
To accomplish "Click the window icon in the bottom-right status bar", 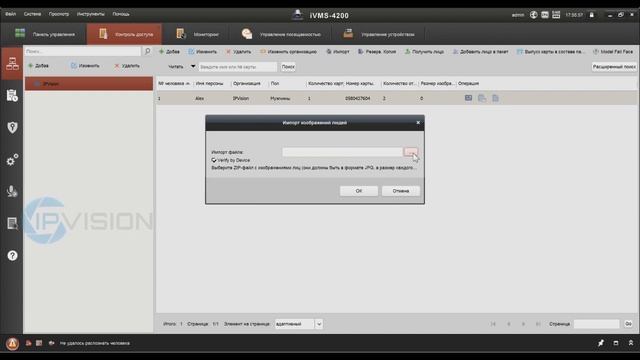I will click(616, 343).
